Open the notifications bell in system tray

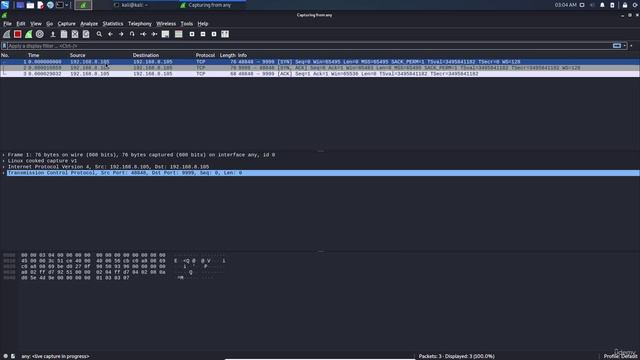[x=602, y=5]
